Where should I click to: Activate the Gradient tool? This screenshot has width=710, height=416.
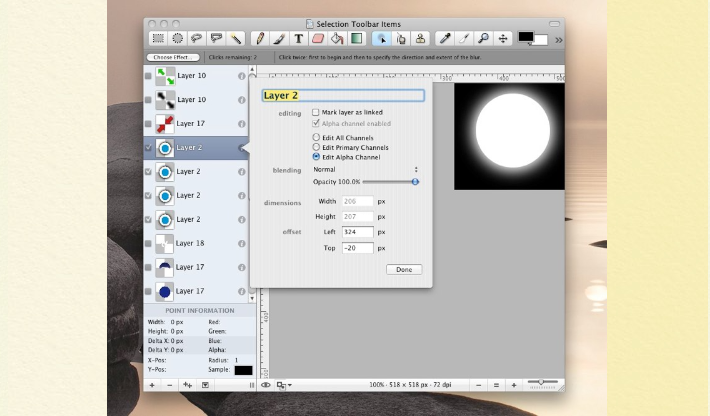pos(356,39)
